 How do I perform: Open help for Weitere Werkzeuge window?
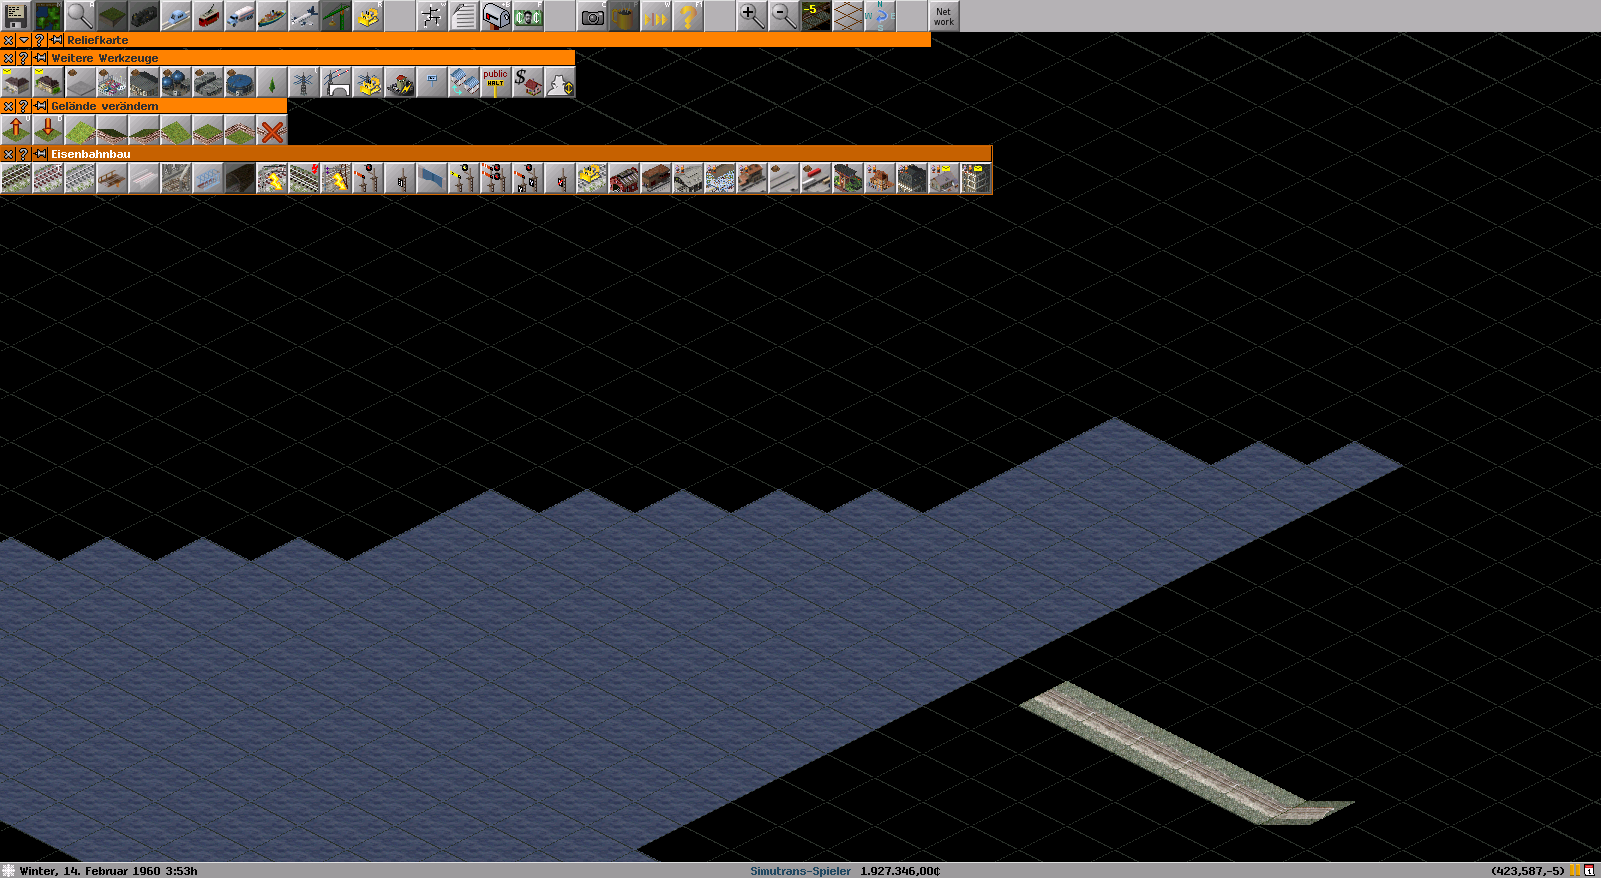tap(24, 58)
